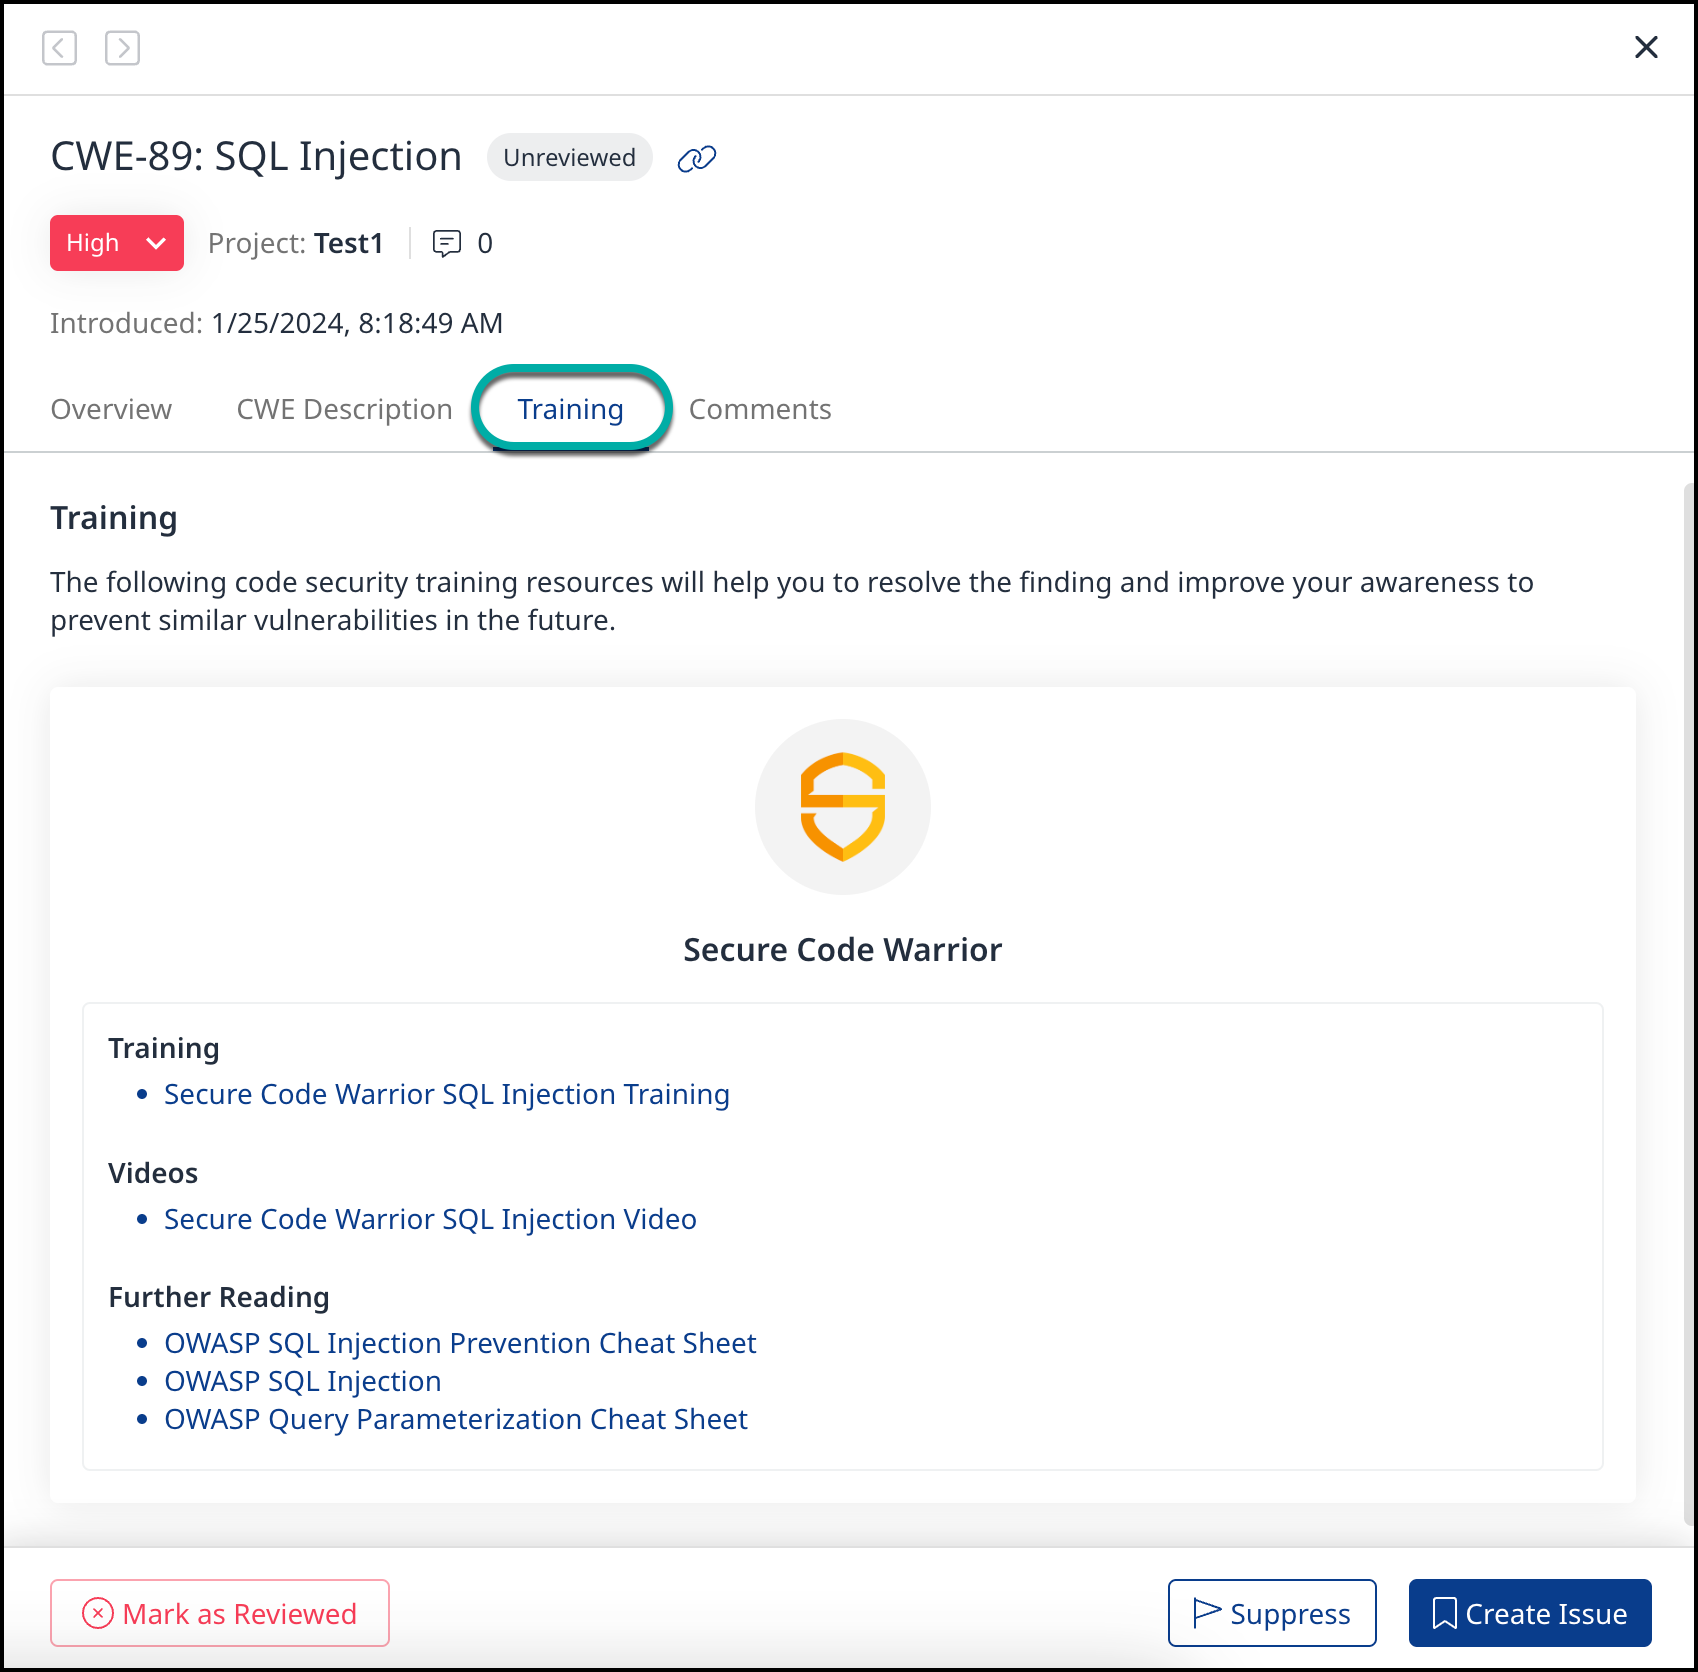Click the comments bubble icon
The image size is (1698, 1672).
click(446, 243)
